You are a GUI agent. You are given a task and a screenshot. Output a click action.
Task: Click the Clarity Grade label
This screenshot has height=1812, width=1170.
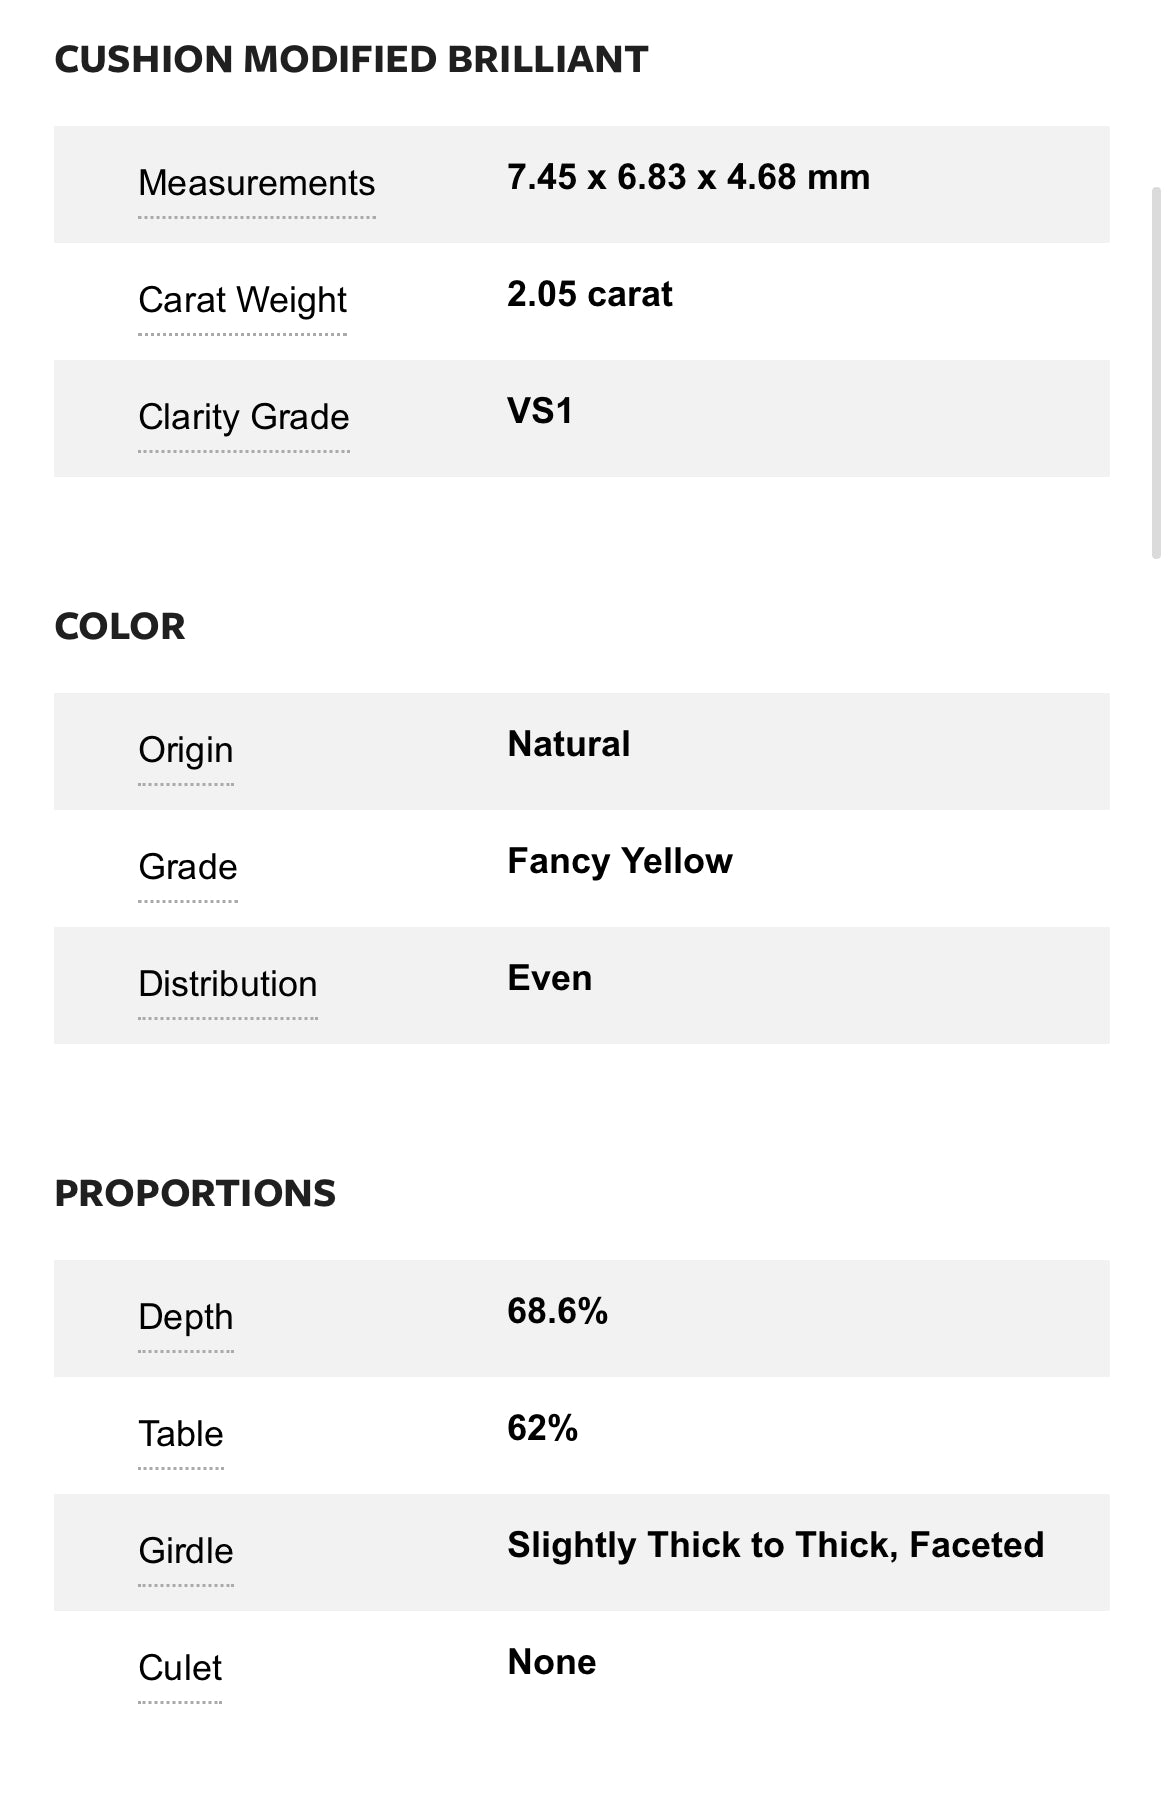click(x=243, y=418)
